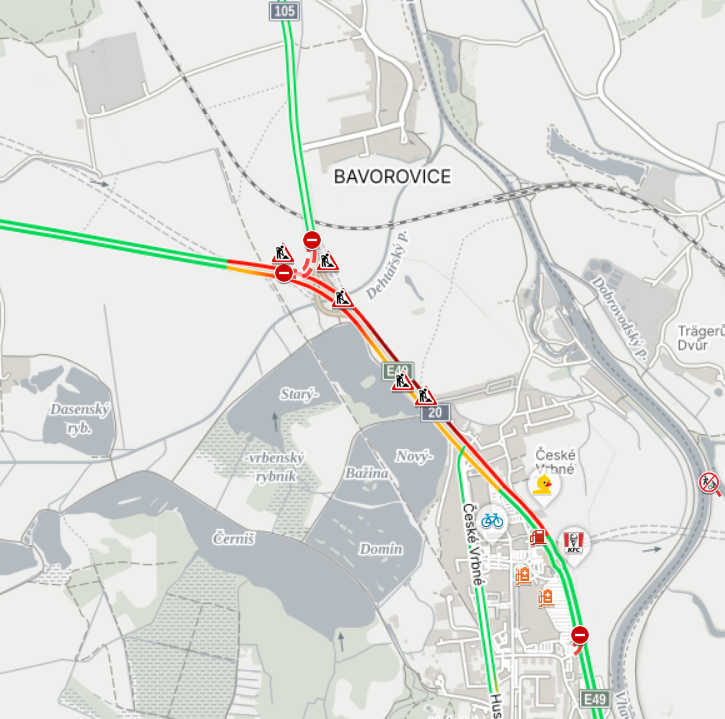This screenshot has width=725, height=719.
Task: Click the road closure sign on western junction
Action: 284,273
